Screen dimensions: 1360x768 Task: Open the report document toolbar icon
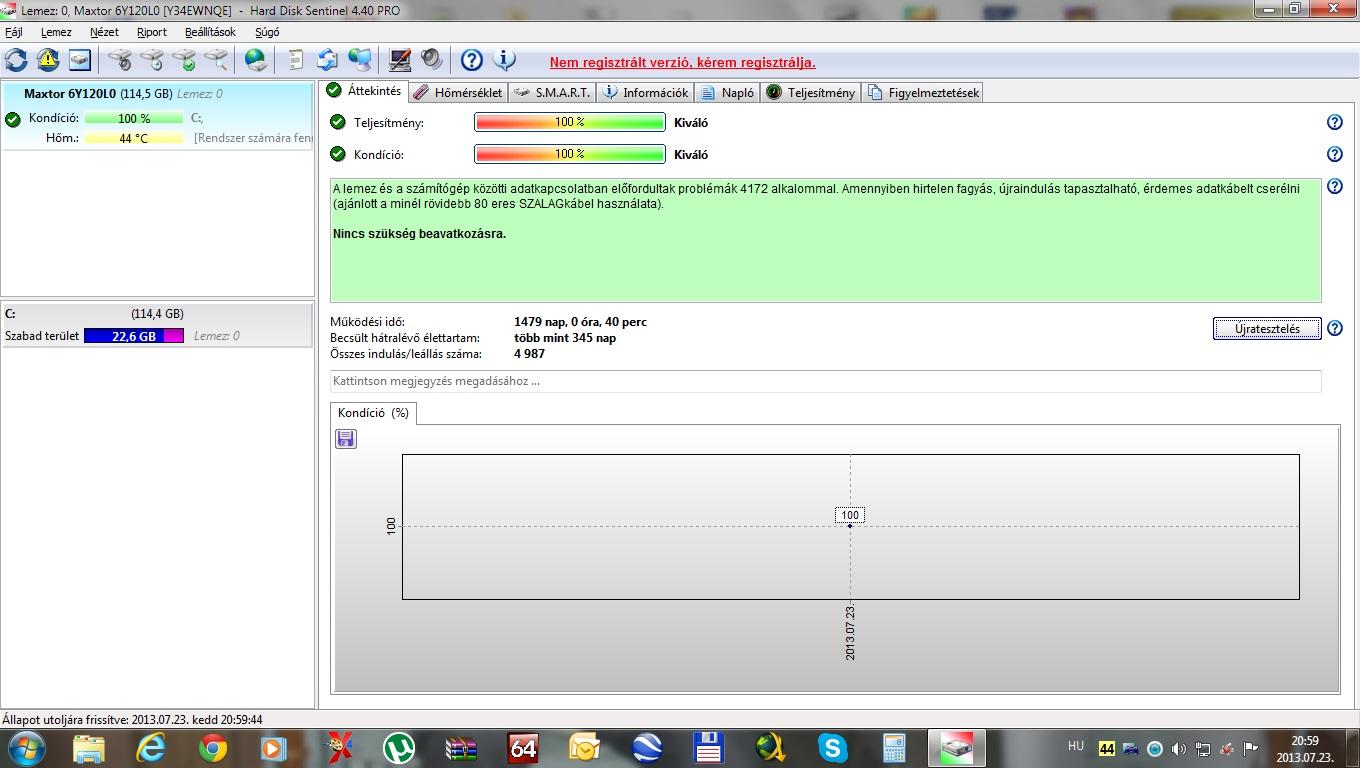click(296, 60)
